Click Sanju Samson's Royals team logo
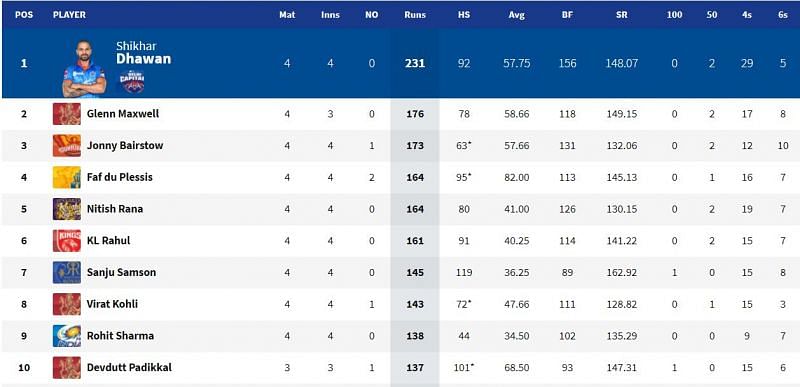This screenshot has width=800, height=387. tap(67, 272)
